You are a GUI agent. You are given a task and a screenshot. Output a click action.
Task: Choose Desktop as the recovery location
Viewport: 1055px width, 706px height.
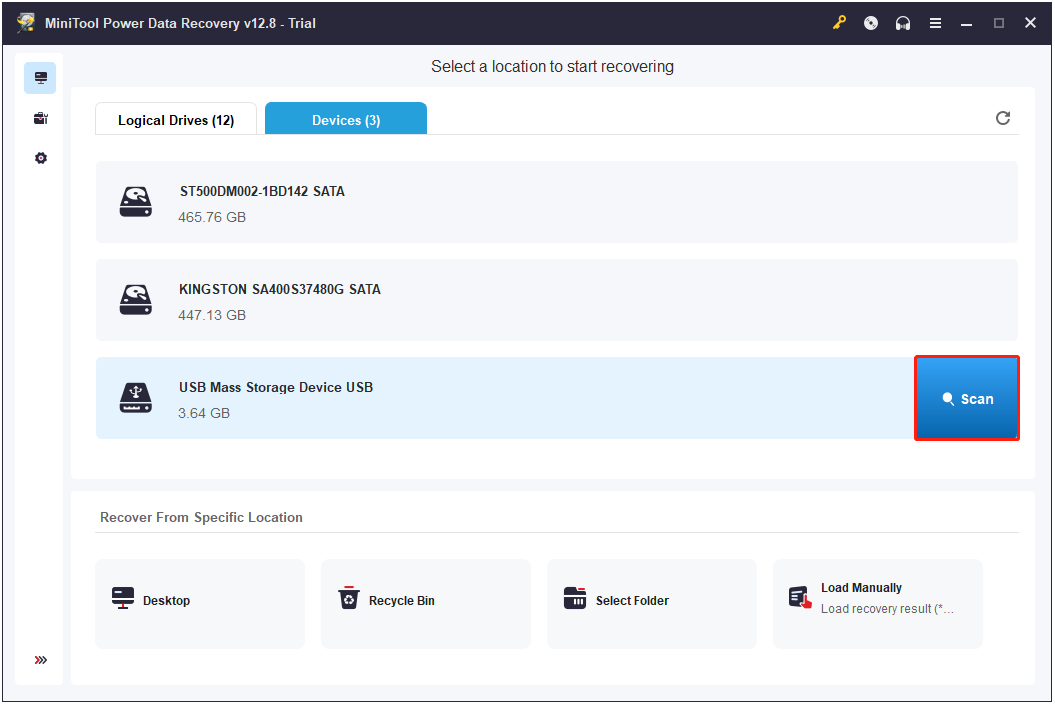[200, 603]
